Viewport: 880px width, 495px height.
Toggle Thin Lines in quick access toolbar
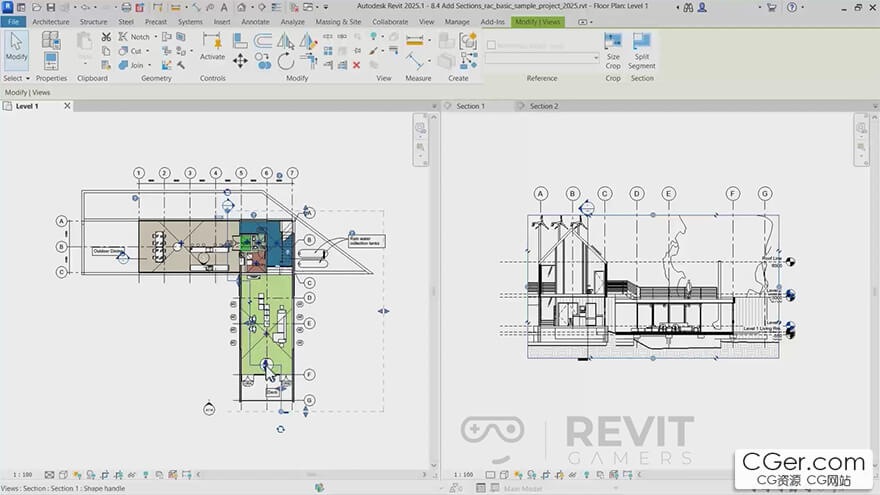pos(276,7)
